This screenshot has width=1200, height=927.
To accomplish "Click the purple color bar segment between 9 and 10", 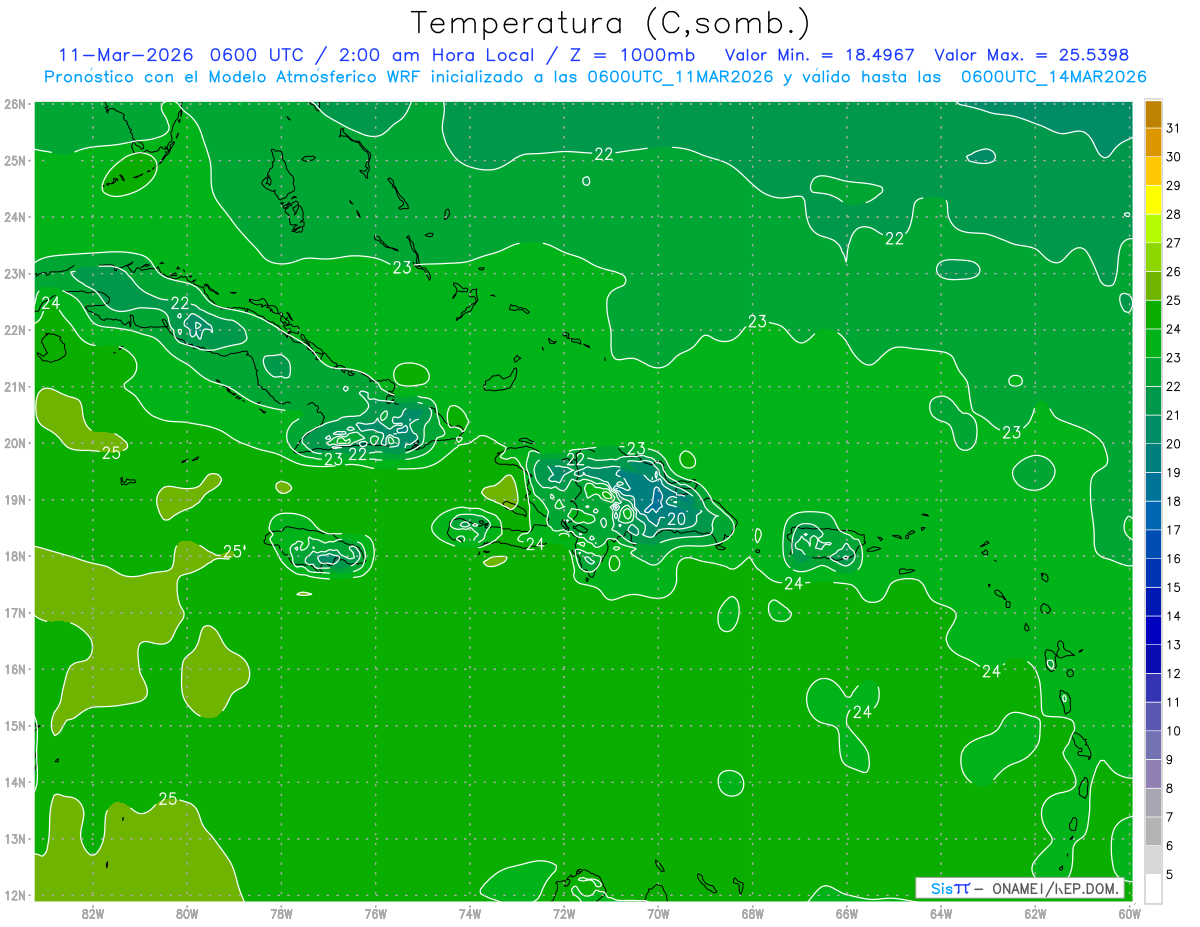I will coord(1153,745).
